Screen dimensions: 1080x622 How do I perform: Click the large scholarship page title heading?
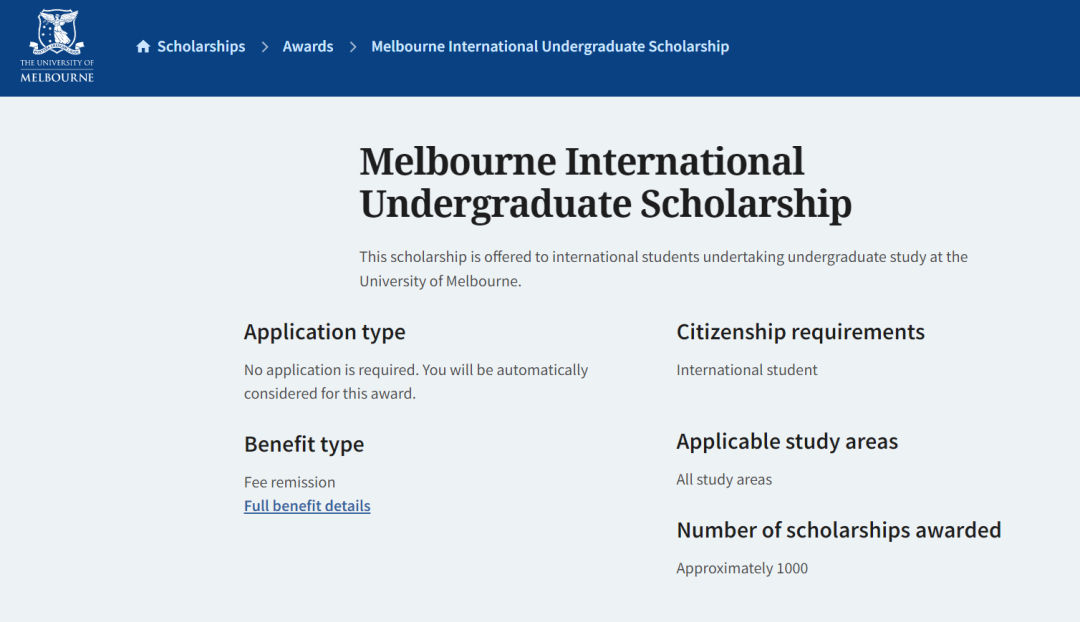coord(605,182)
